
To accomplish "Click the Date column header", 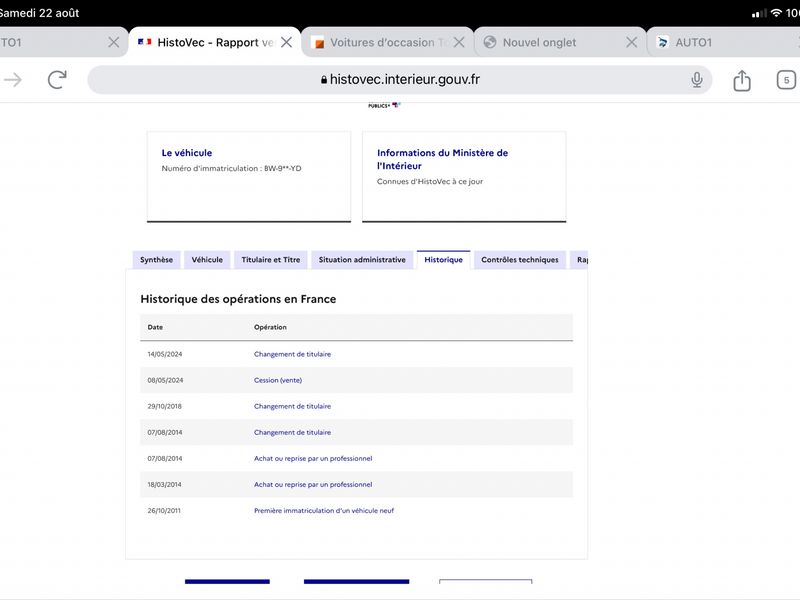I will 155,327.
